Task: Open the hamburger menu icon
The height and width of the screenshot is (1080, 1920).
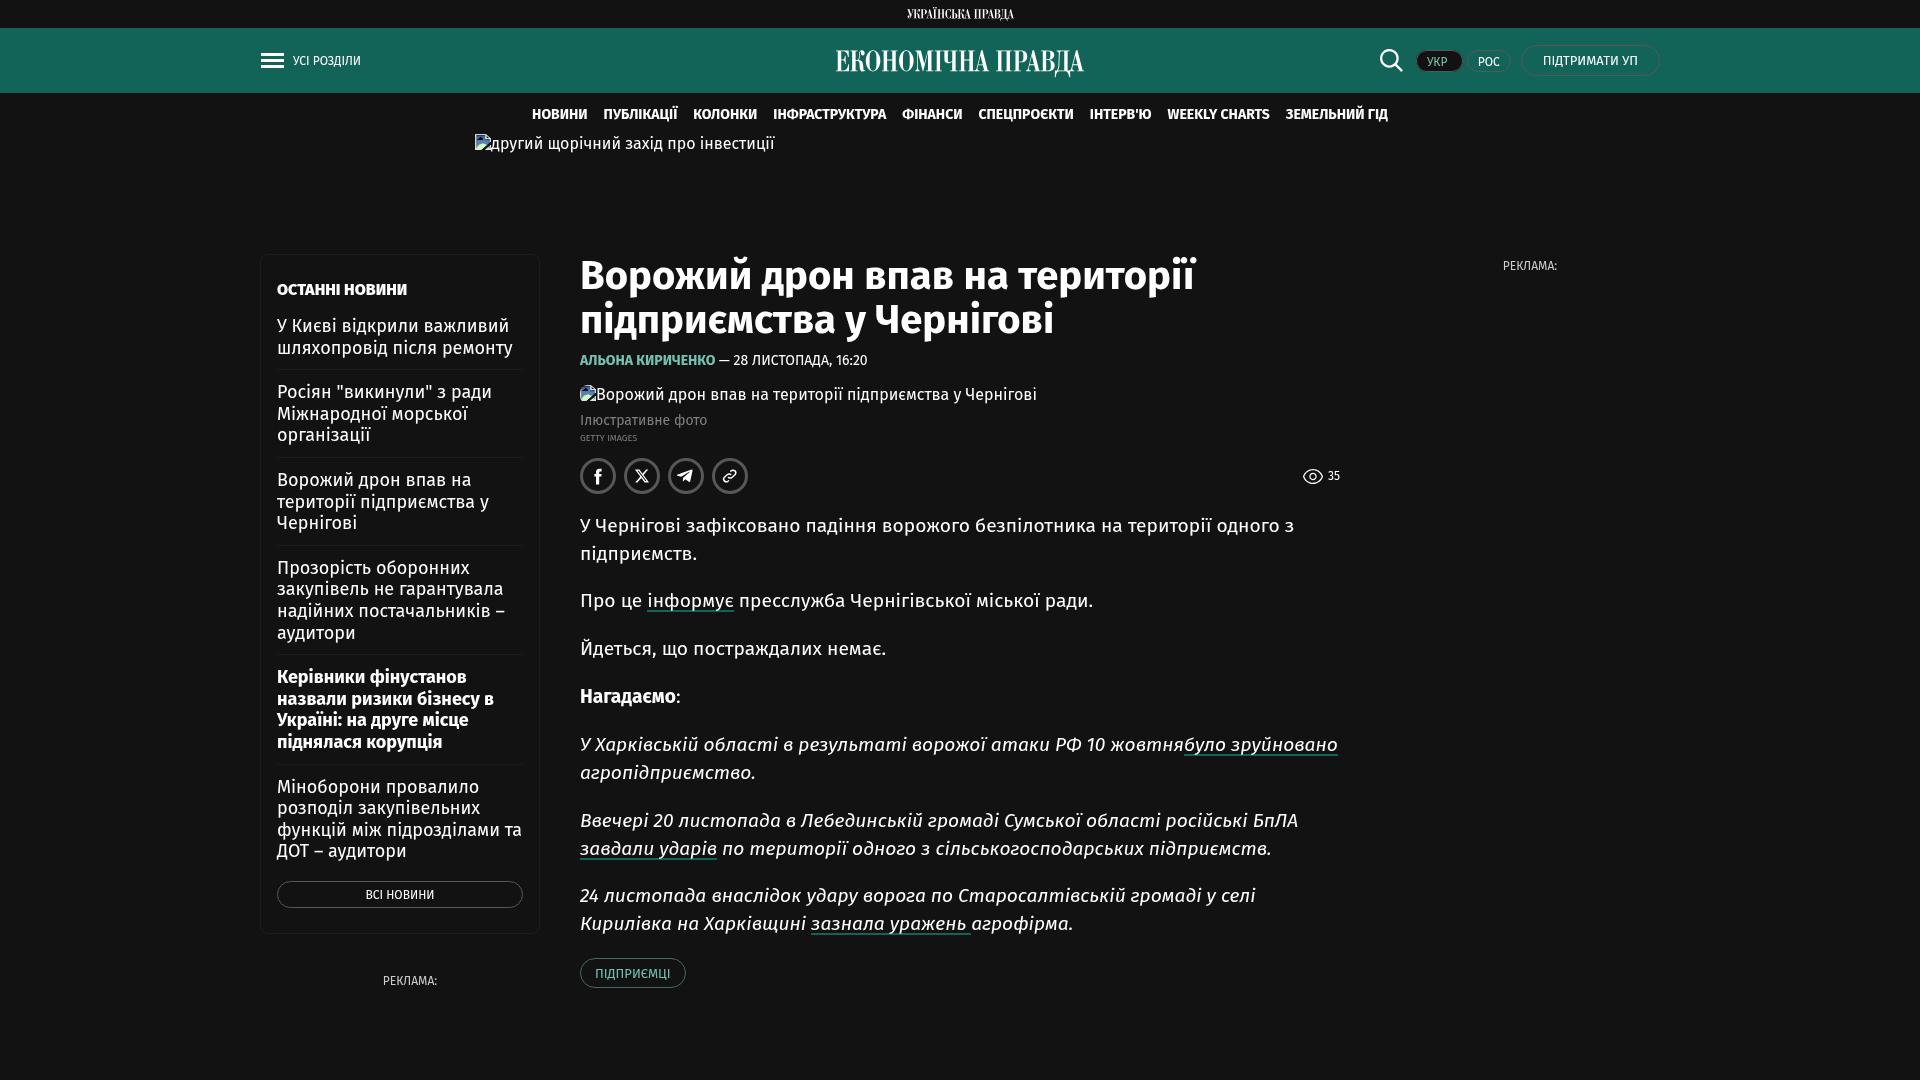Action: click(272, 61)
